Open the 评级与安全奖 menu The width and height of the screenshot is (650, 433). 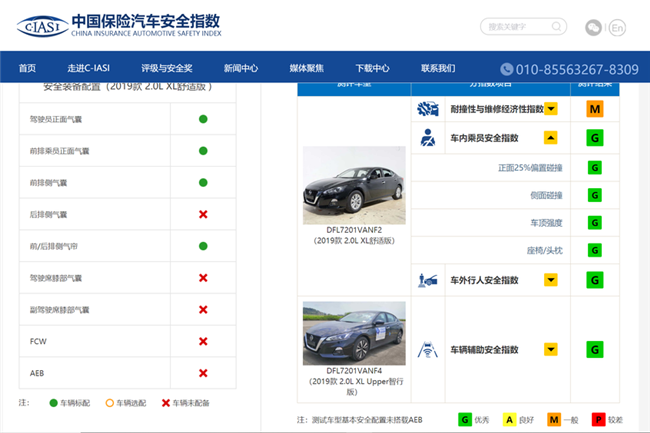(167, 68)
